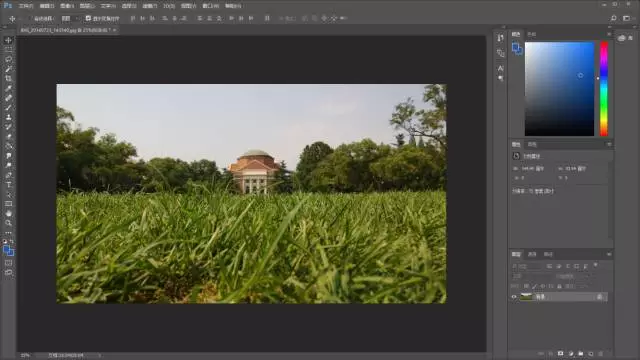Click the create new layer button

[591, 353]
